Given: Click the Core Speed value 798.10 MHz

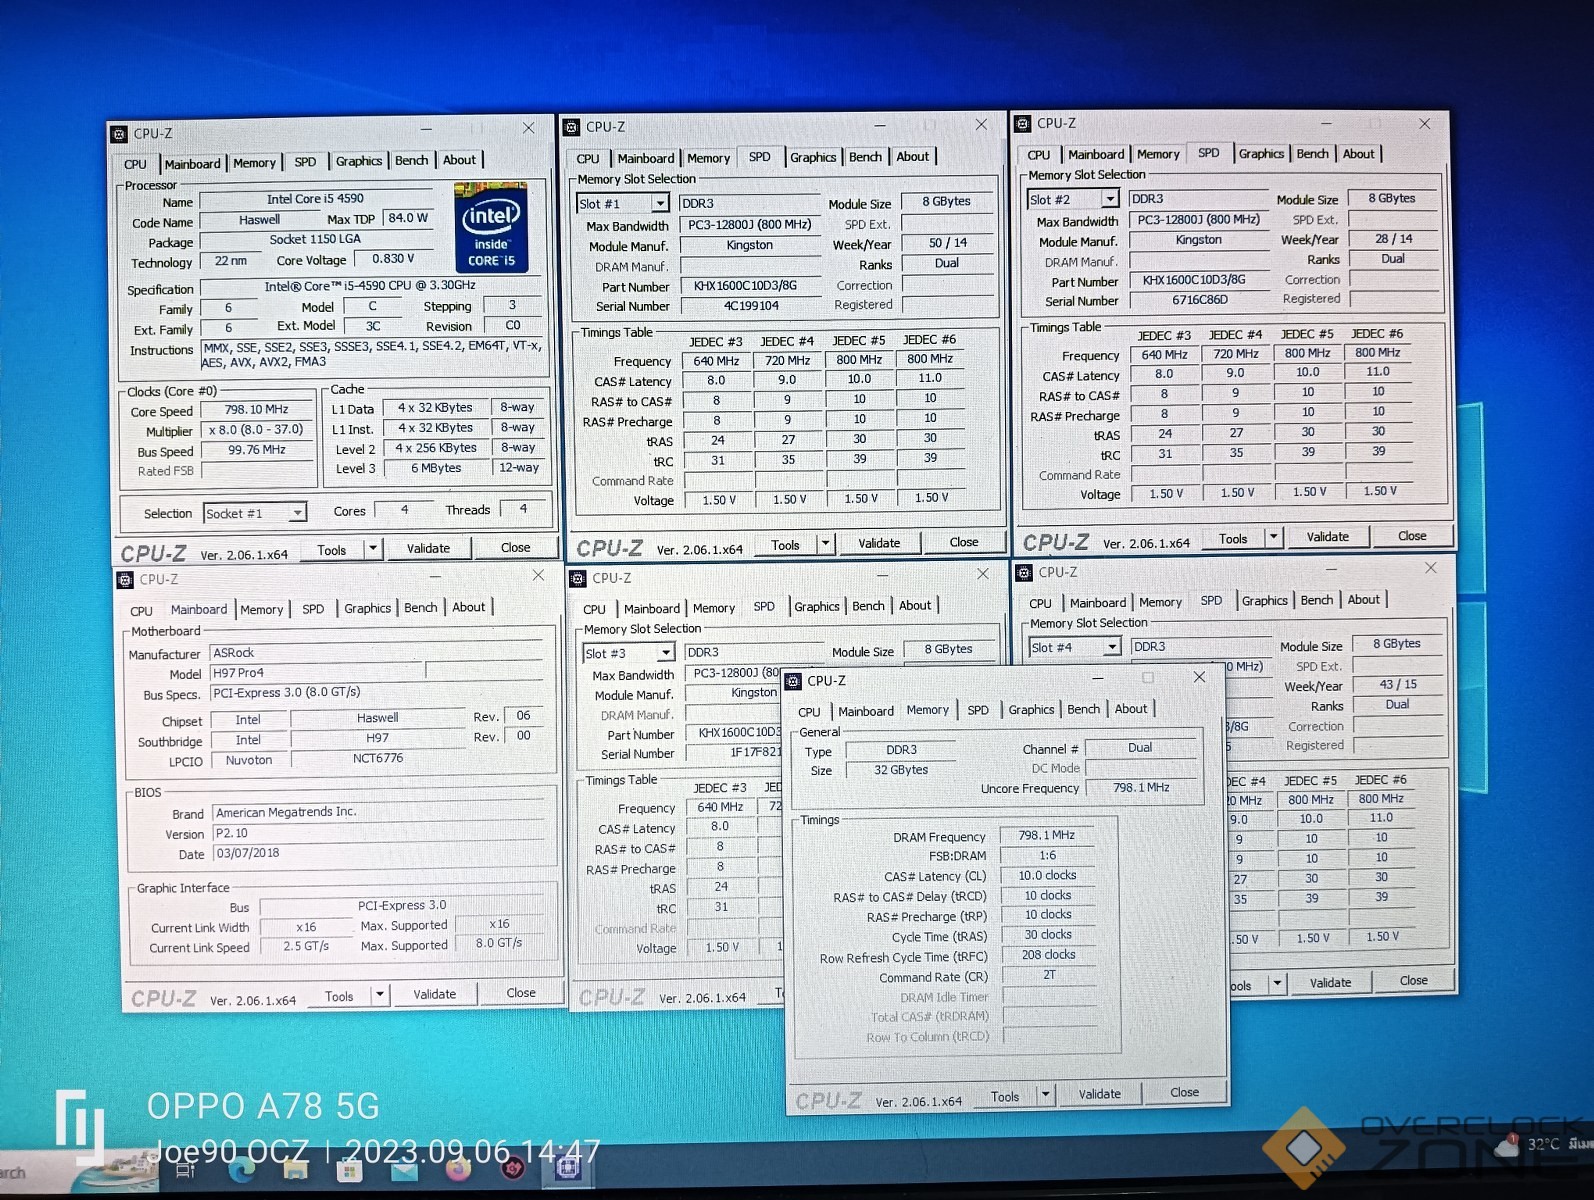Looking at the screenshot, I should (257, 410).
